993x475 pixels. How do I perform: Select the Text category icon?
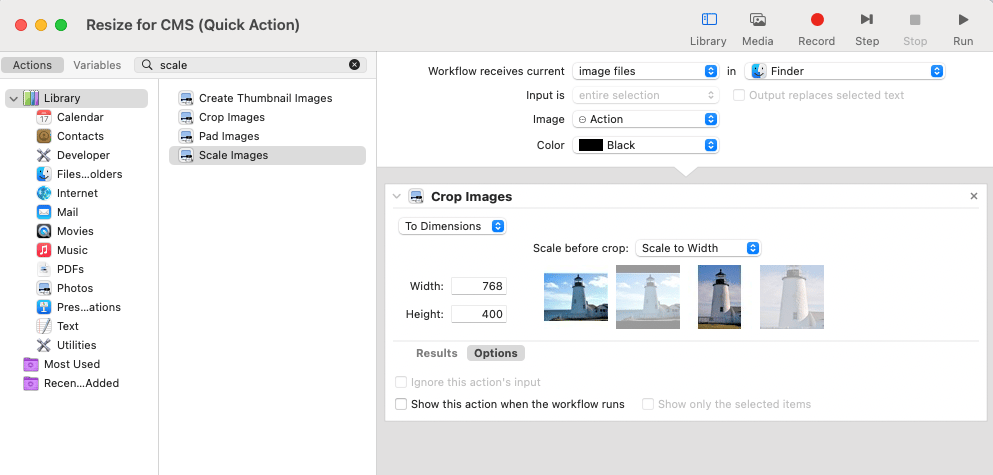coord(44,326)
